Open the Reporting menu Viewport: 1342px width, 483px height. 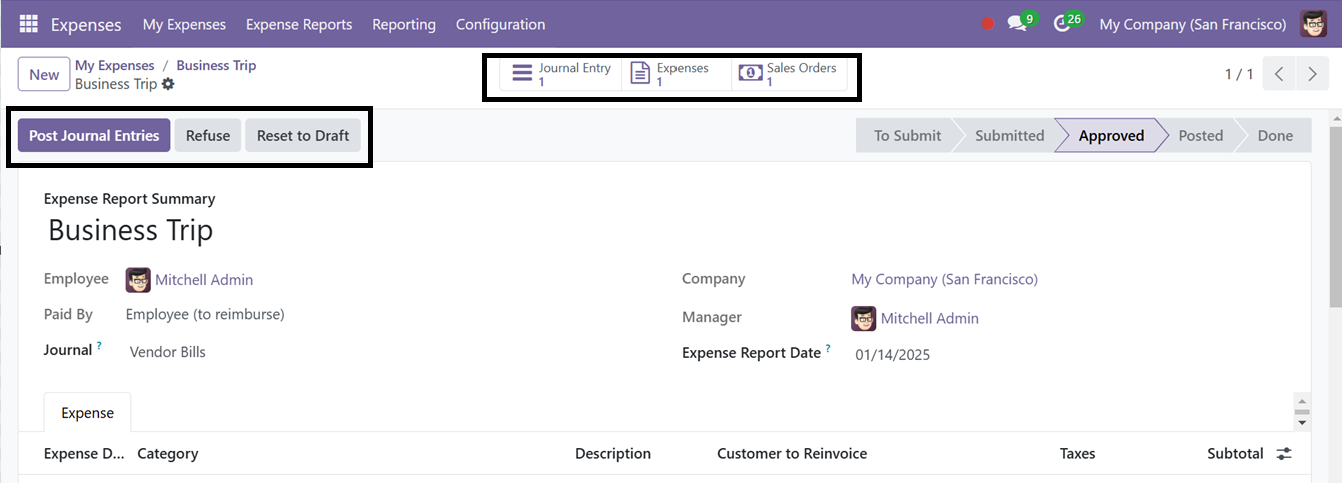tap(404, 24)
